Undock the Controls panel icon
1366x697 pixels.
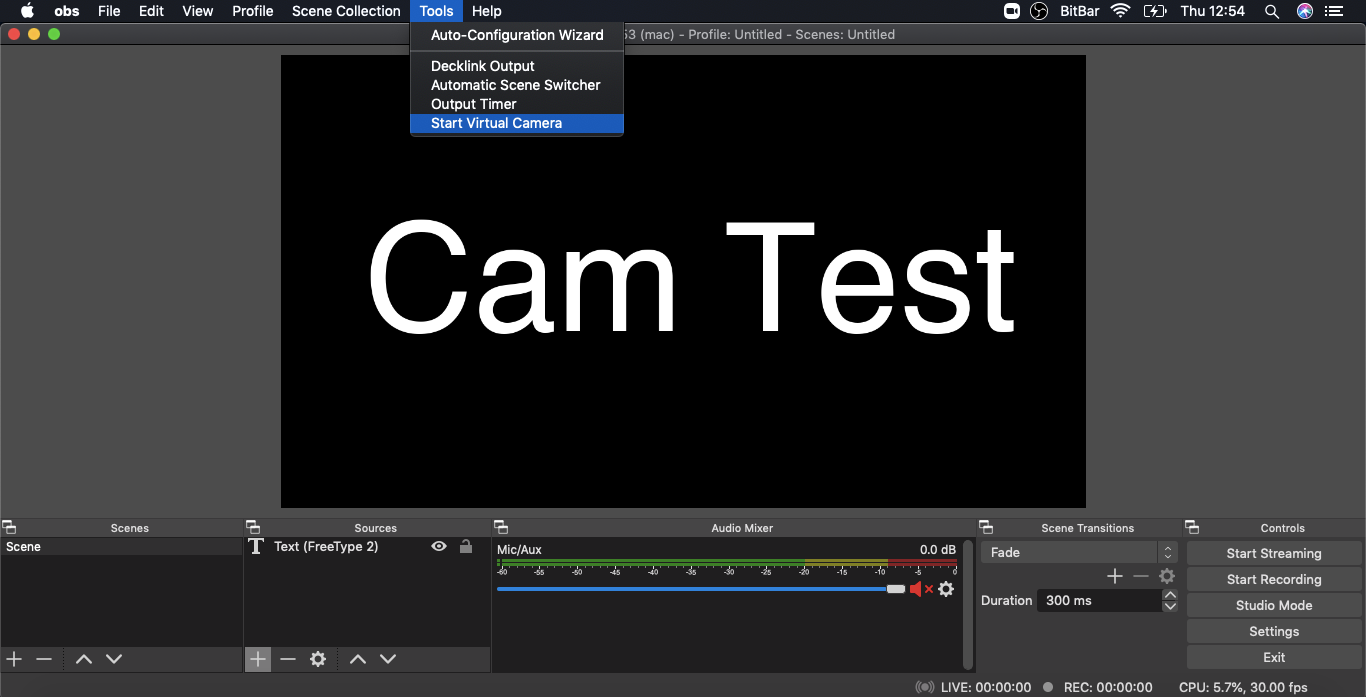(x=1192, y=527)
